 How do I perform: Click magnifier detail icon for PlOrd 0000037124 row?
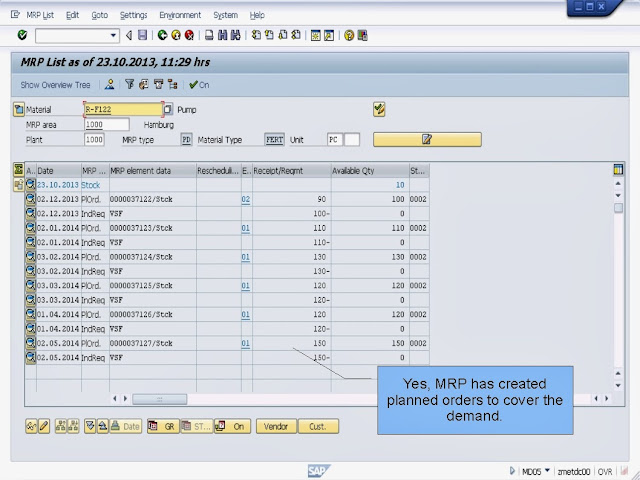tap(31, 257)
